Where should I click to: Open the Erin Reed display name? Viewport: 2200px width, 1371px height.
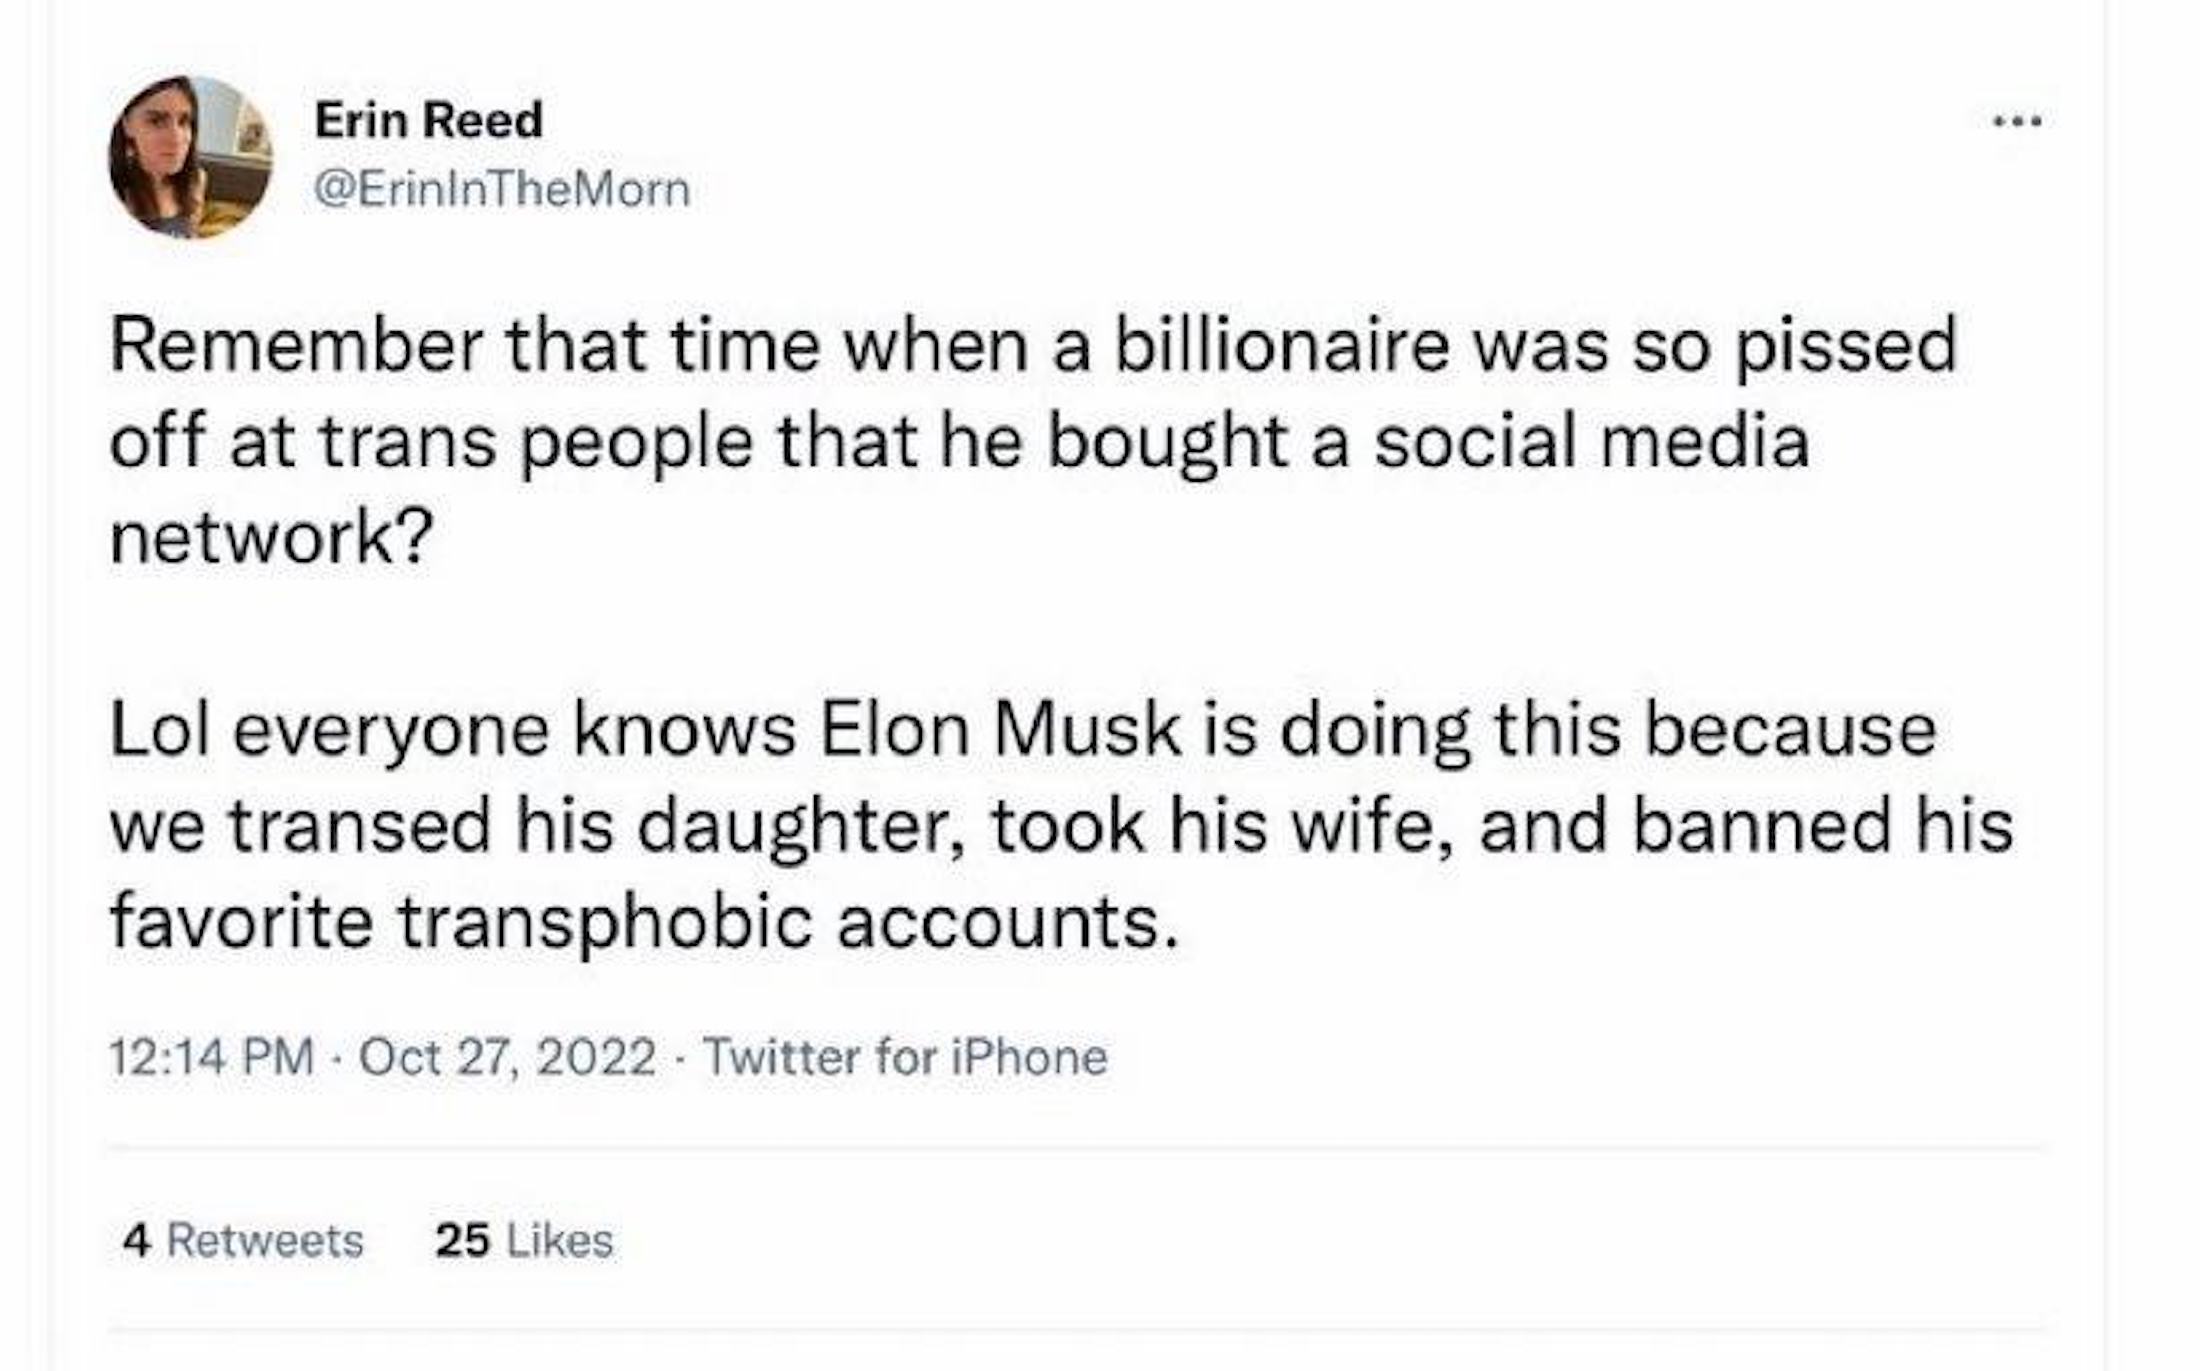pos(428,120)
